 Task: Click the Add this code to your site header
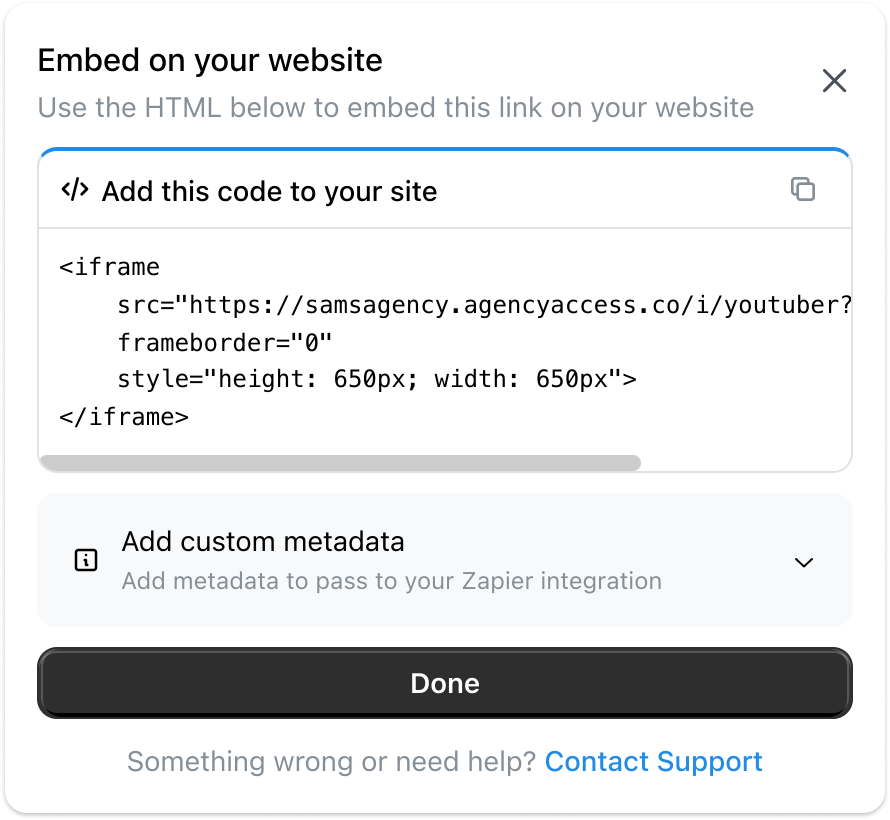tap(269, 191)
